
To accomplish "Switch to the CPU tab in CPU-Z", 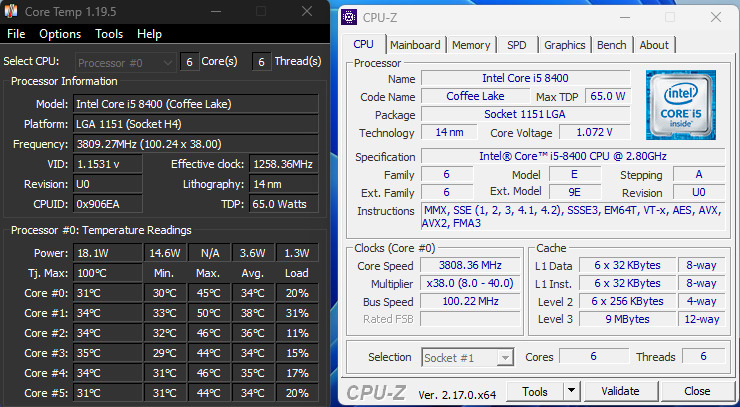I will click(x=363, y=44).
